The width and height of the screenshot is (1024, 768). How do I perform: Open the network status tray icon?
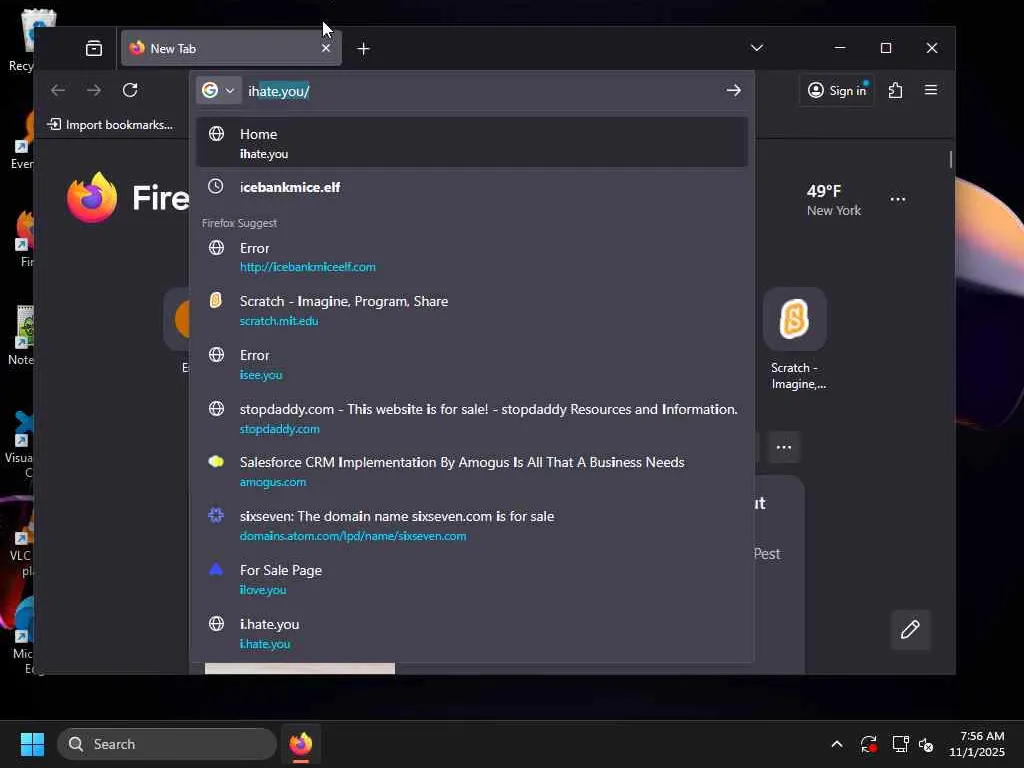coord(901,744)
